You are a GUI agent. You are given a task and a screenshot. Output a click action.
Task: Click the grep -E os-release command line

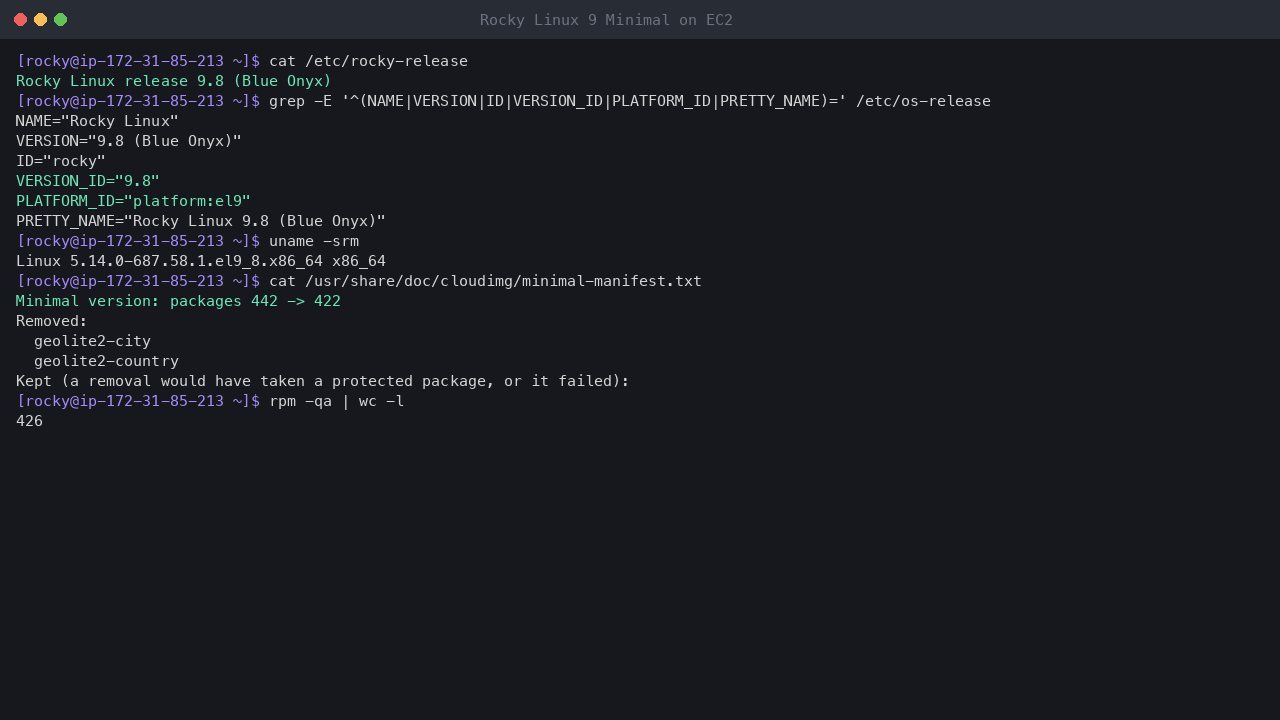(503, 101)
